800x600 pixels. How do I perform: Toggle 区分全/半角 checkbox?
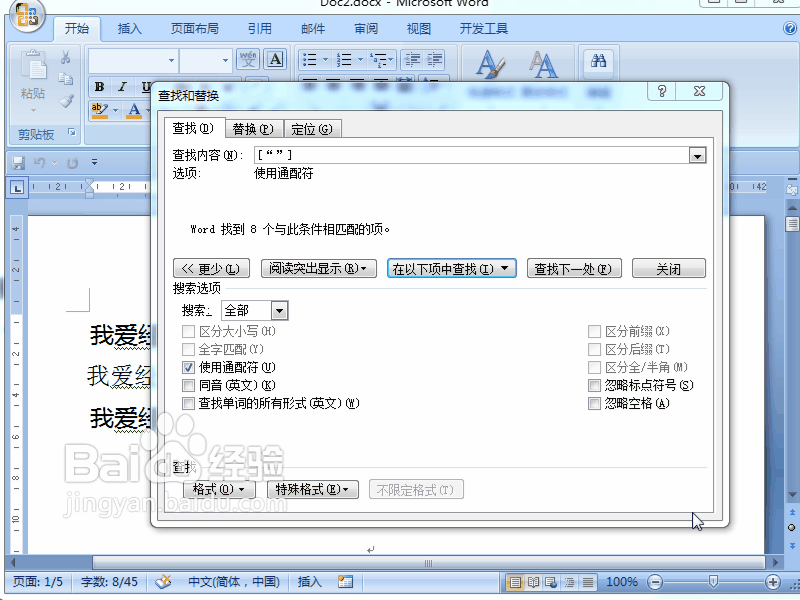594,367
